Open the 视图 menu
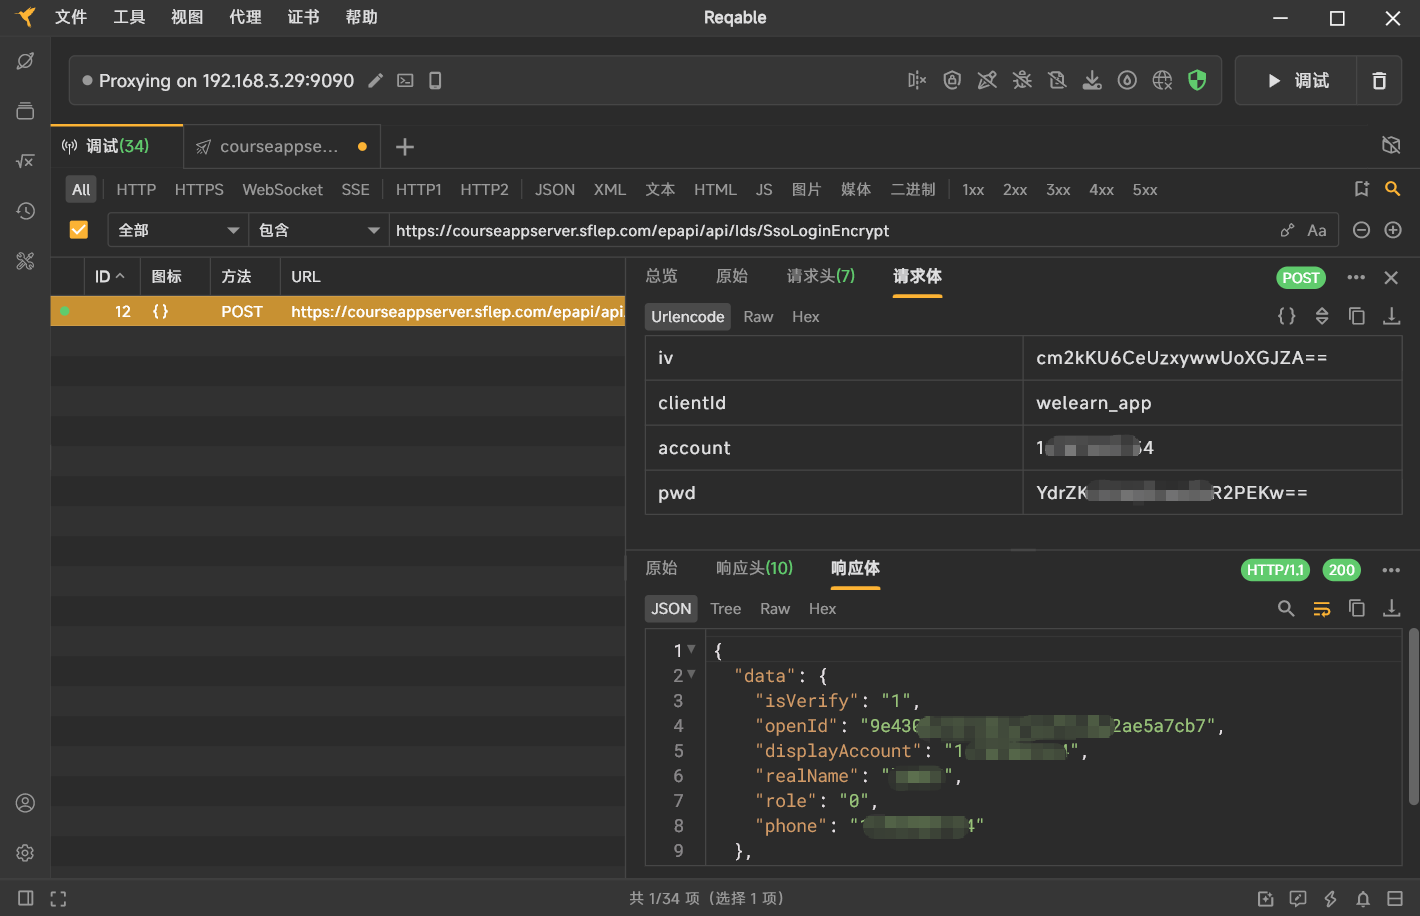 187,17
